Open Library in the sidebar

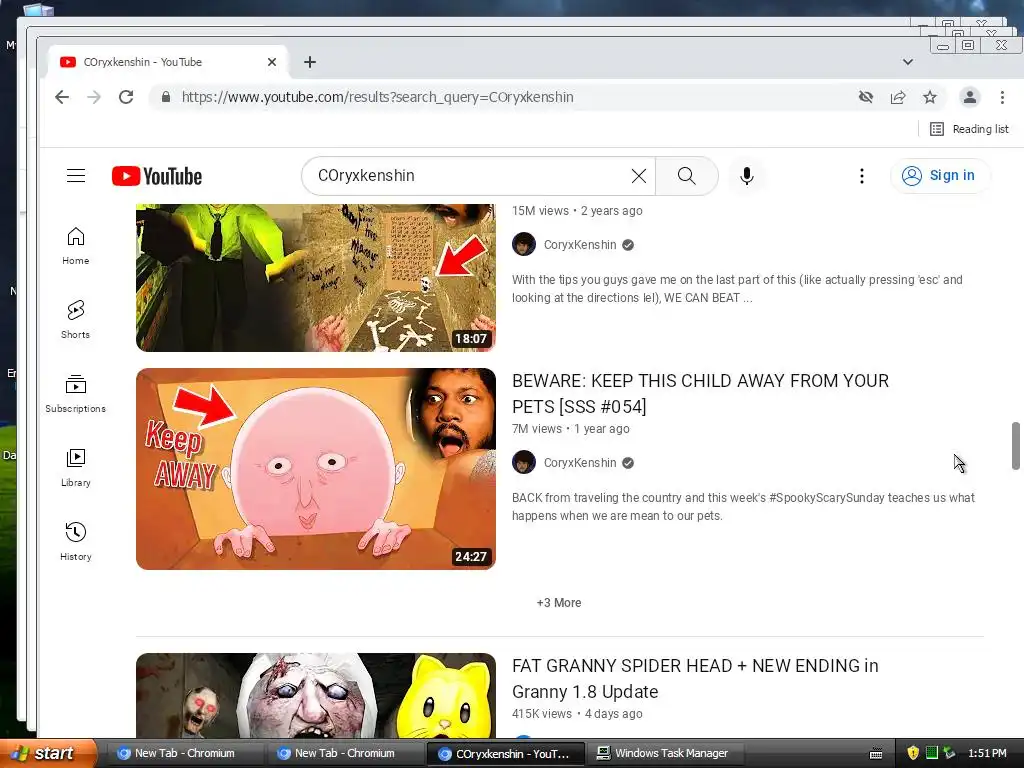[x=76, y=468]
